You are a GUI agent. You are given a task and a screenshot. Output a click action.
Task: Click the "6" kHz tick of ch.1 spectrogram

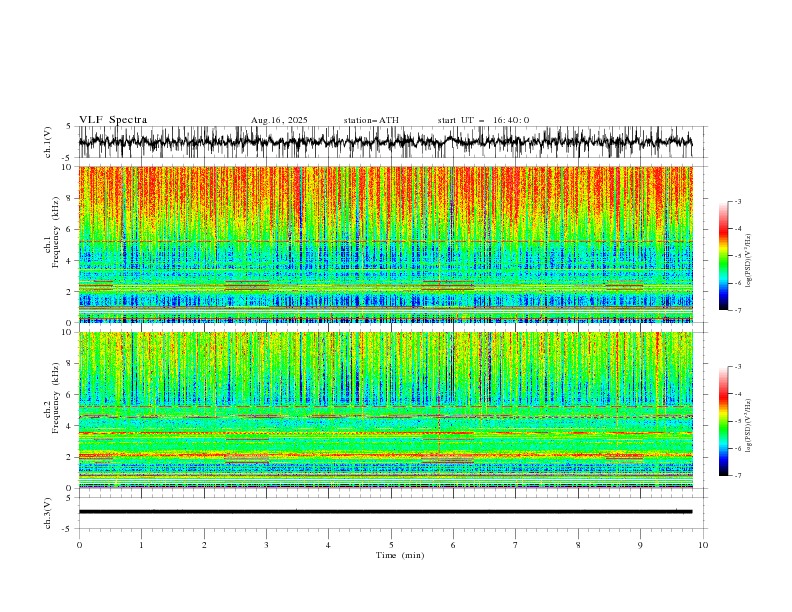point(69,229)
